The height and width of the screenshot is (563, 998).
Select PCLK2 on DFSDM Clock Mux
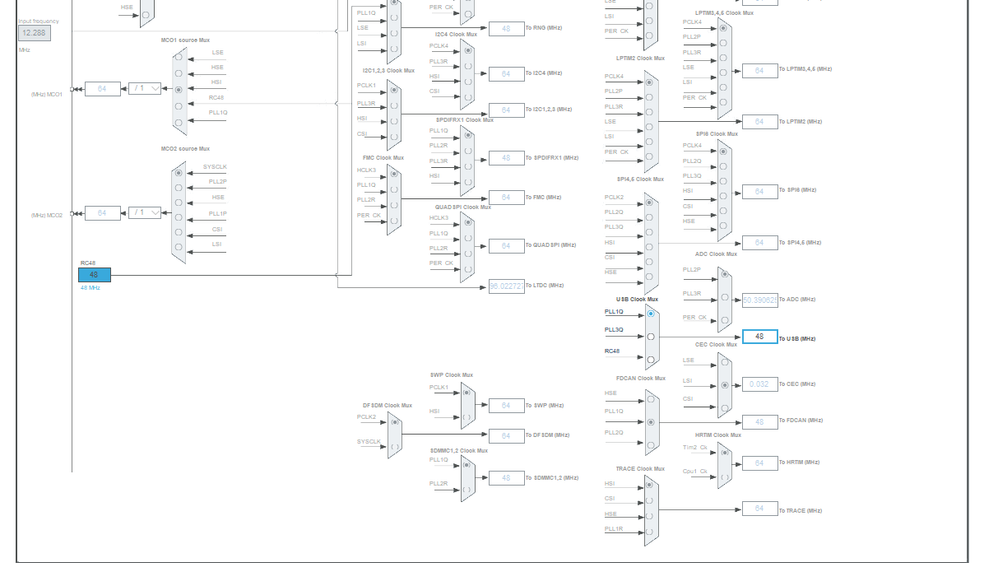click(x=395, y=422)
